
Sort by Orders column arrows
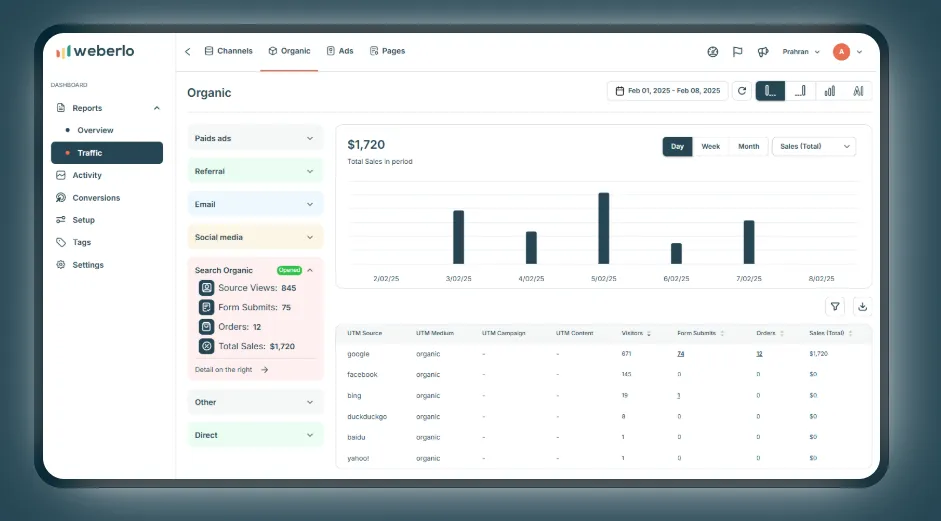(781, 333)
